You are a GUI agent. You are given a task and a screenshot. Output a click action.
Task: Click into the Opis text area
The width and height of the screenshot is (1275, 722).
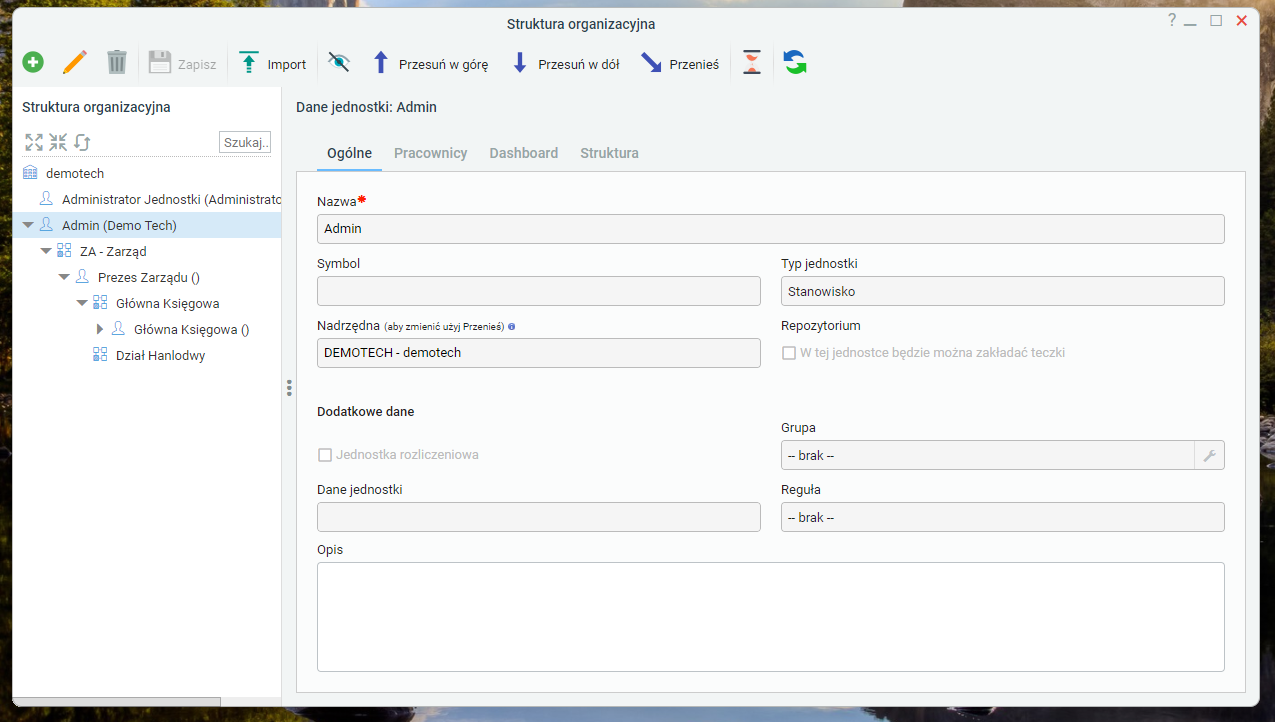770,617
